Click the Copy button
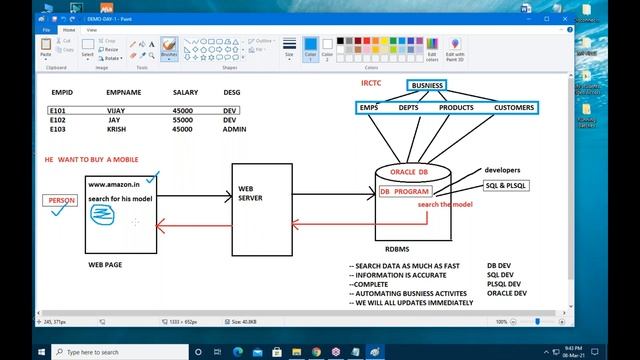 coord(65,50)
